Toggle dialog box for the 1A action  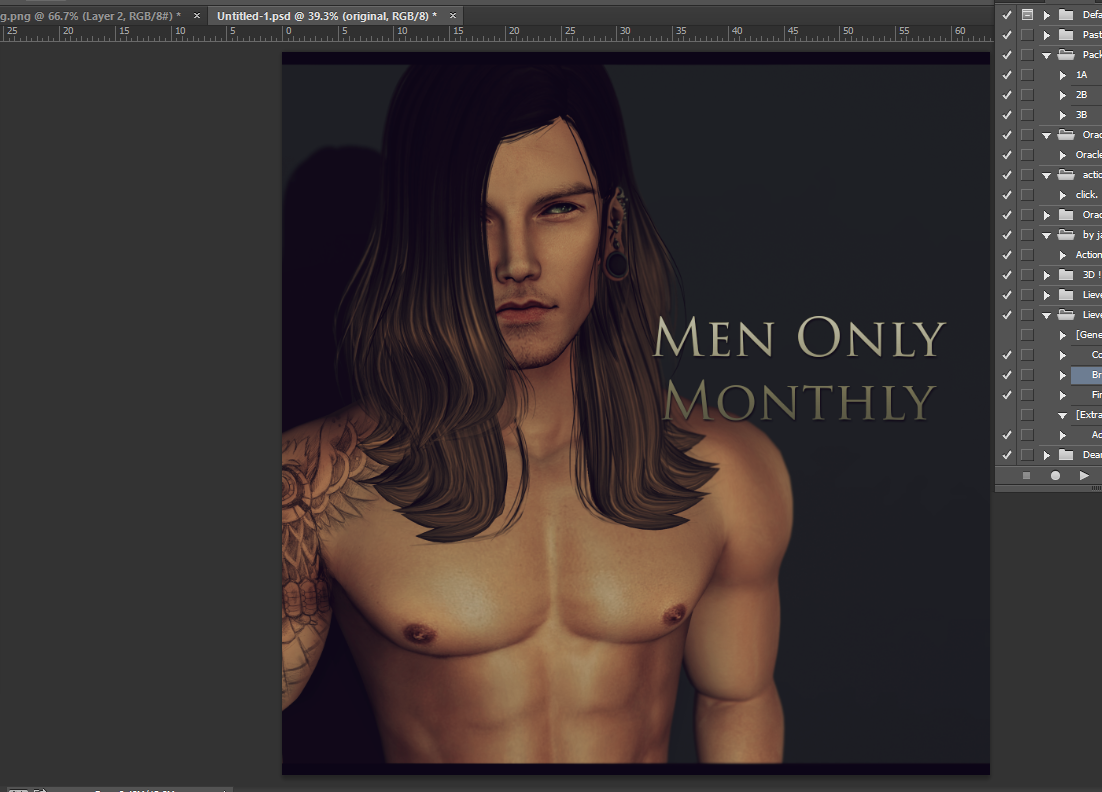click(1028, 74)
